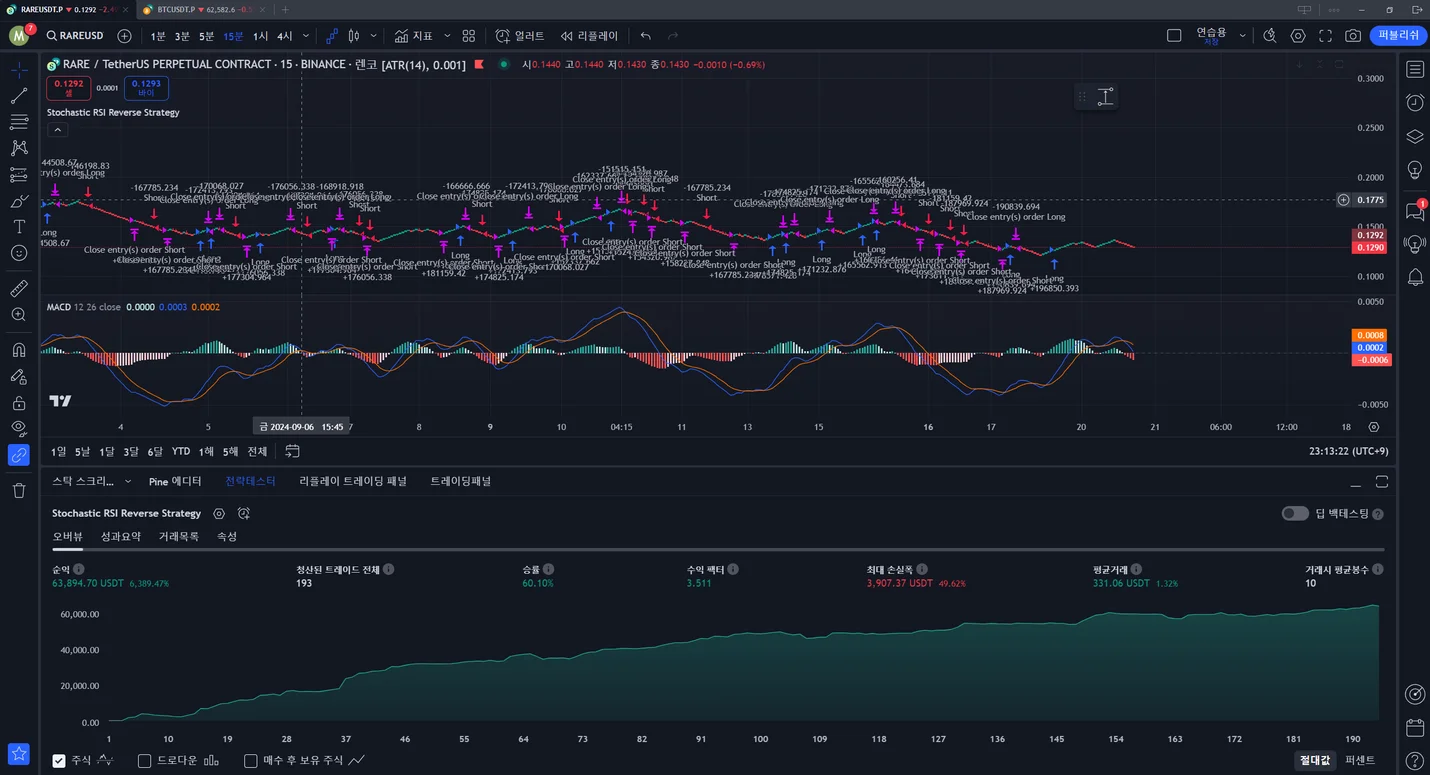This screenshot has width=1430, height=775.
Task: Open the indicator templates grid icon
Action: 468,36
